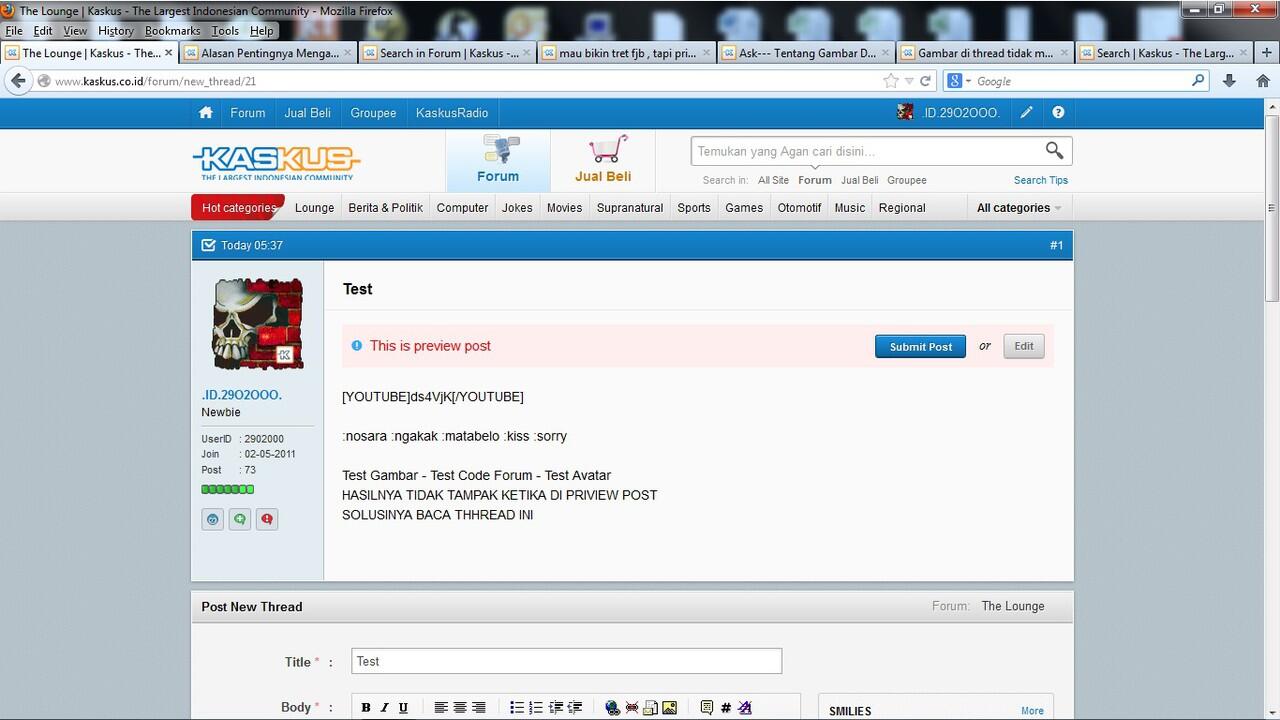Select 'All Site' search scope
The image size is (1280, 720).
click(x=773, y=180)
